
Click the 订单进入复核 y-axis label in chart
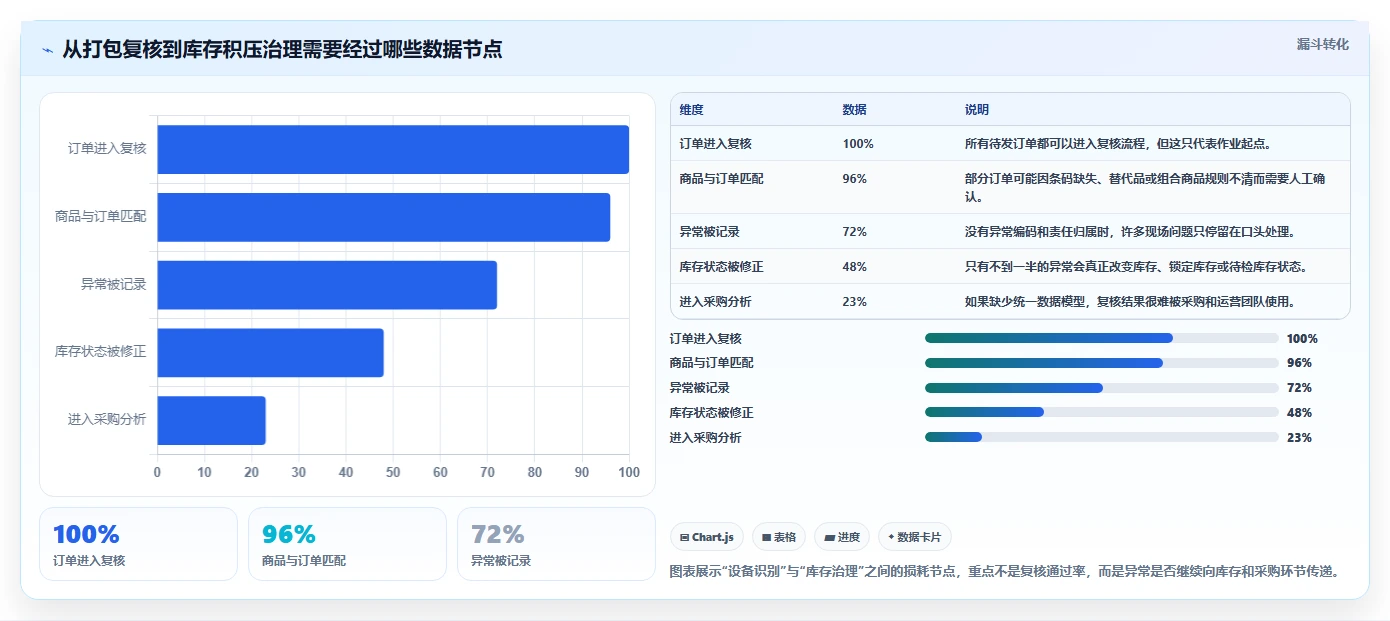tap(107, 149)
